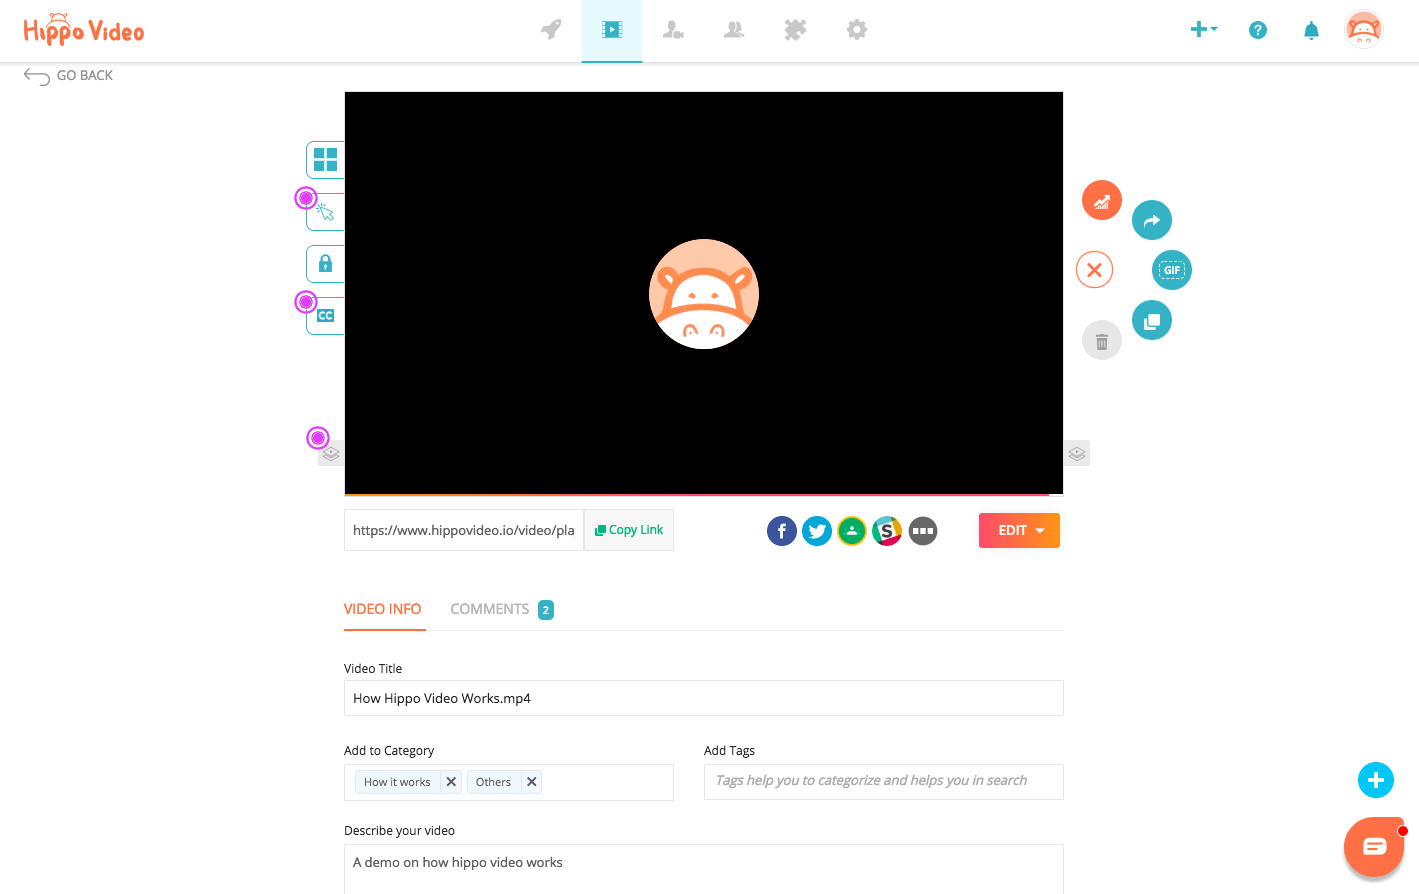Viewport: 1419px width, 894px height.
Task: Open thumbnail options with the grid icon
Action: coord(324,159)
